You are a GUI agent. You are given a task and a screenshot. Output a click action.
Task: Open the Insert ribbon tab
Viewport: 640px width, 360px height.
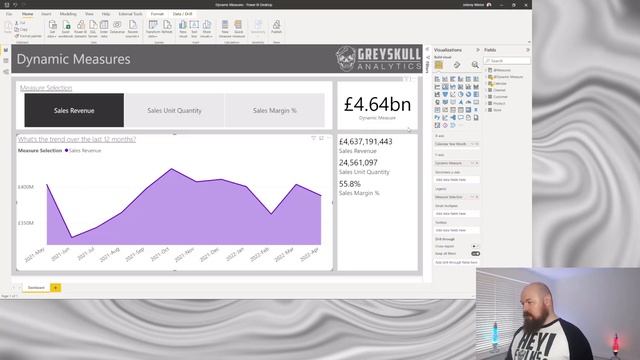pos(46,14)
